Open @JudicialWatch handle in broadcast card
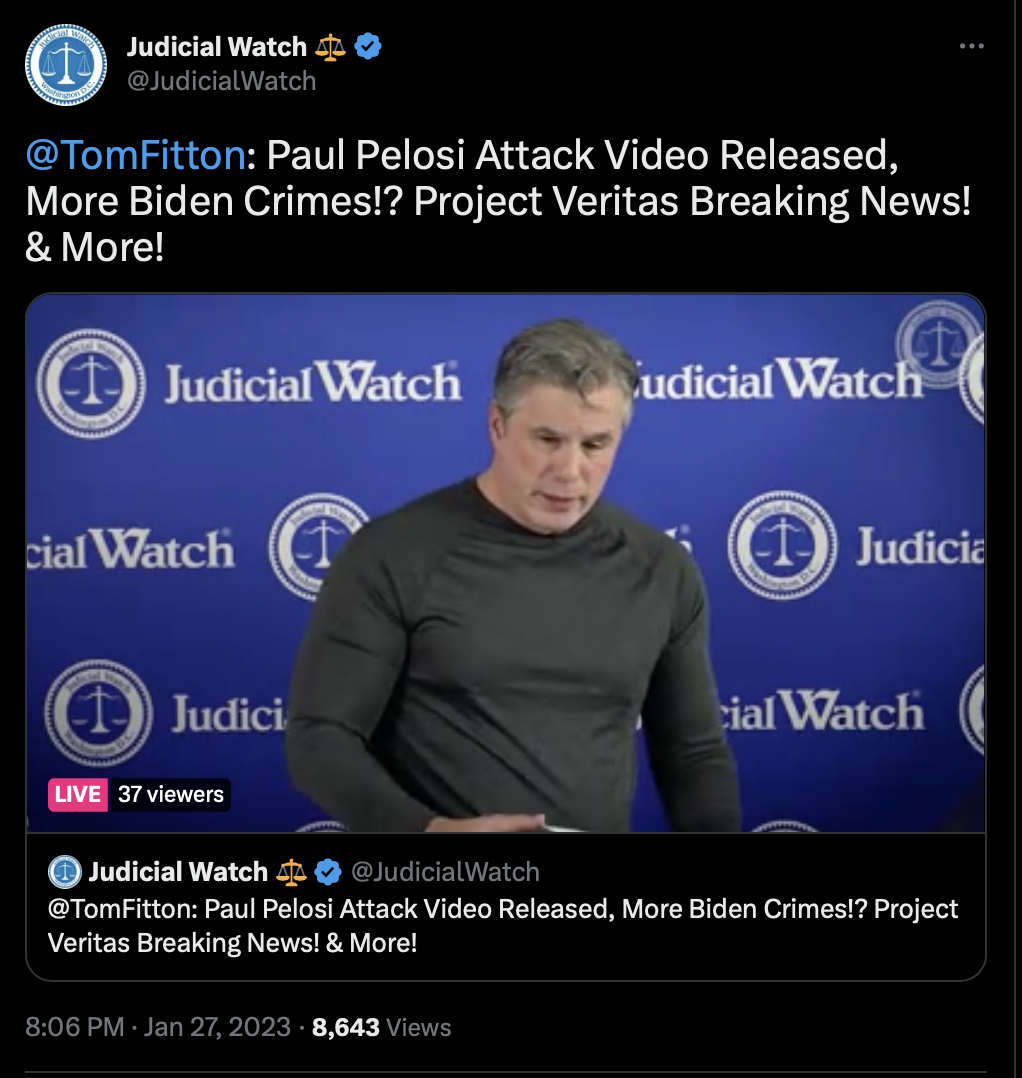 445,872
